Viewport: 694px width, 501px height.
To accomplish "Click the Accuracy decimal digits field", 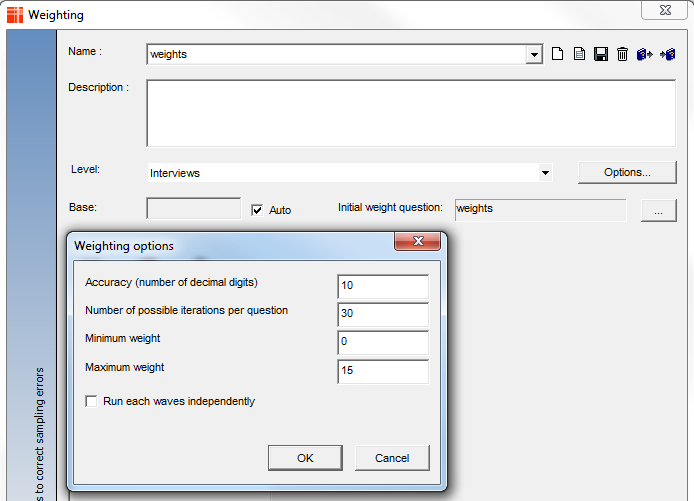I will point(383,286).
